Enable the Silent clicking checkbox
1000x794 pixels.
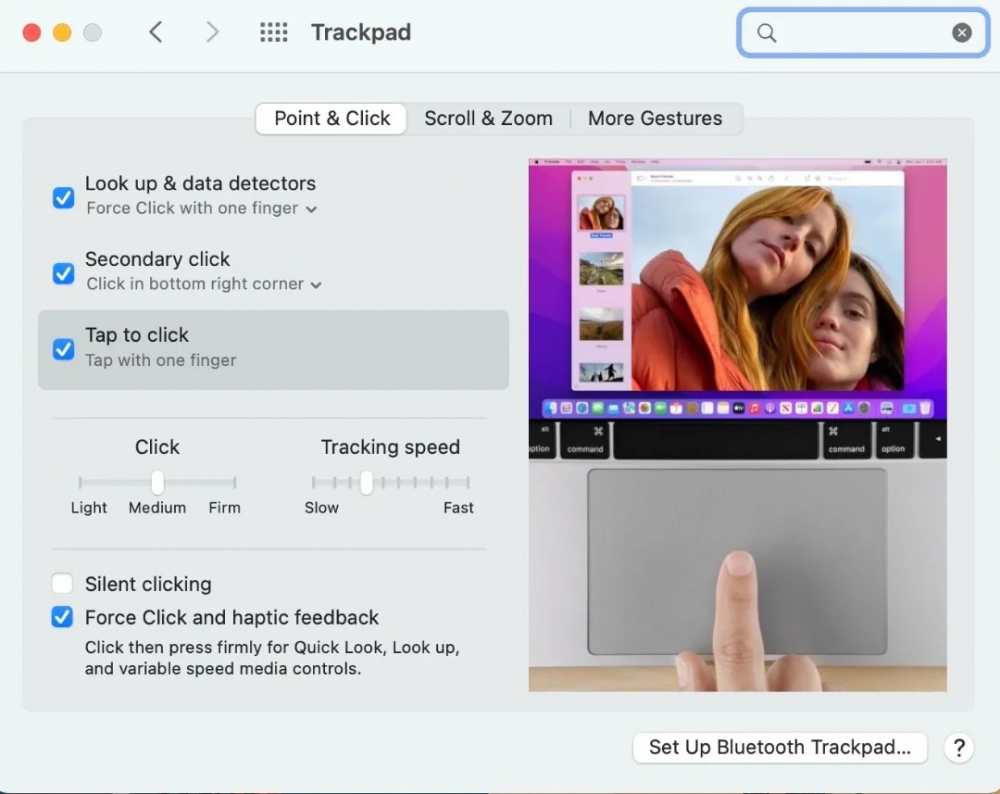[x=63, y=584]
